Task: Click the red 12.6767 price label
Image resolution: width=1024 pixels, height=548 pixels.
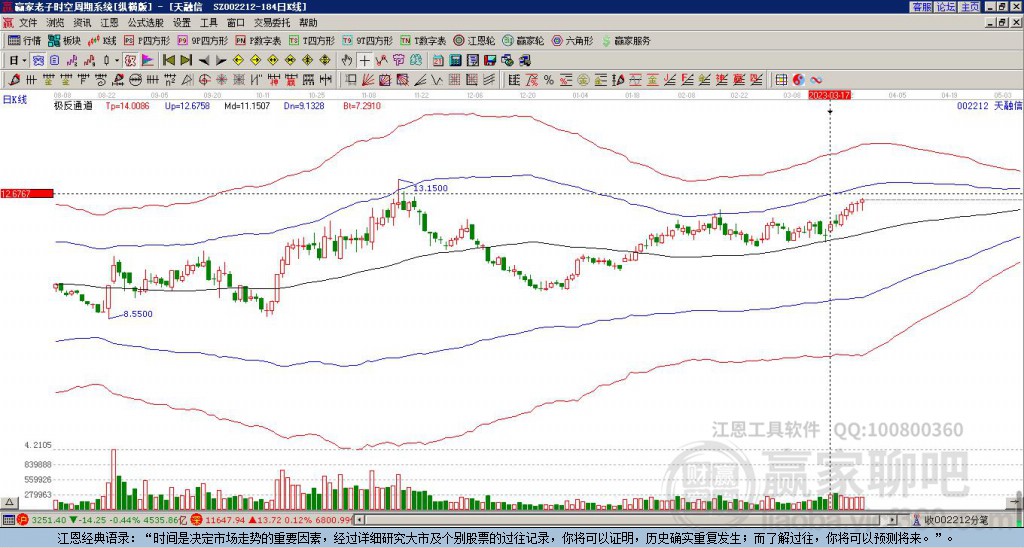Action: coord(27,193)
